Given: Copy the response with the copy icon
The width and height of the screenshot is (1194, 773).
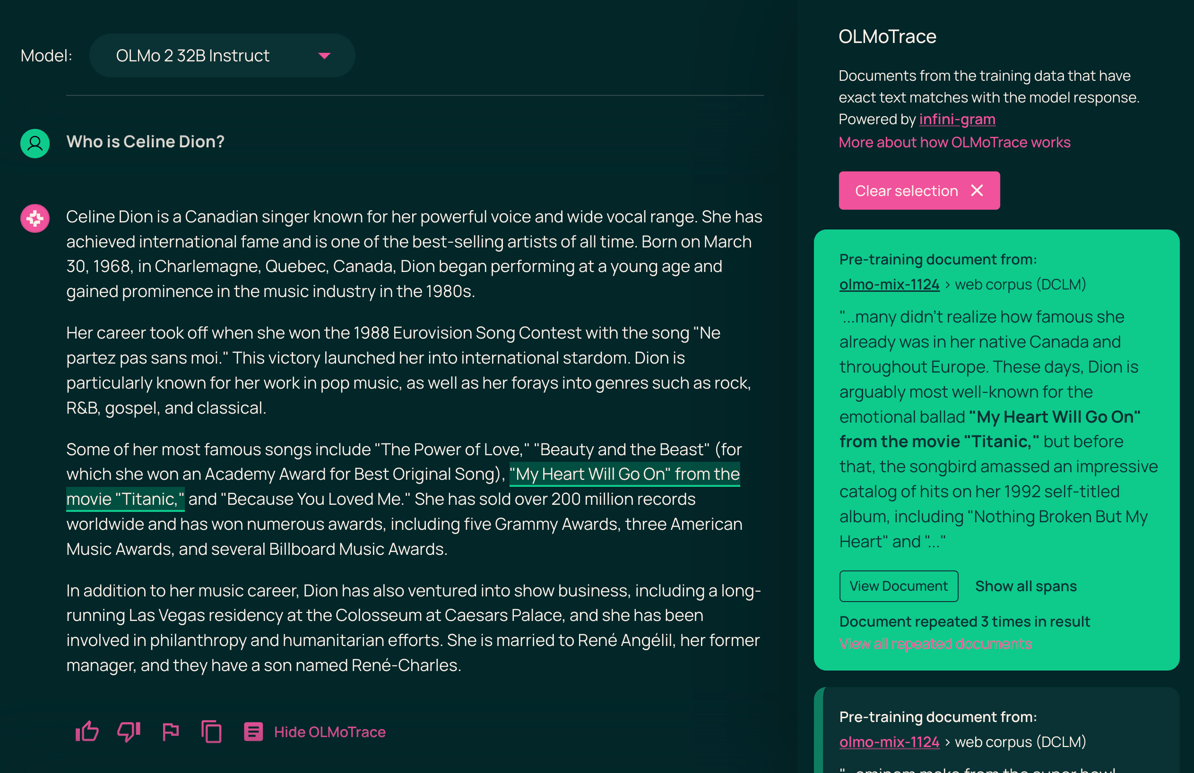Looking at the screenshot, I should click(211, 732).
